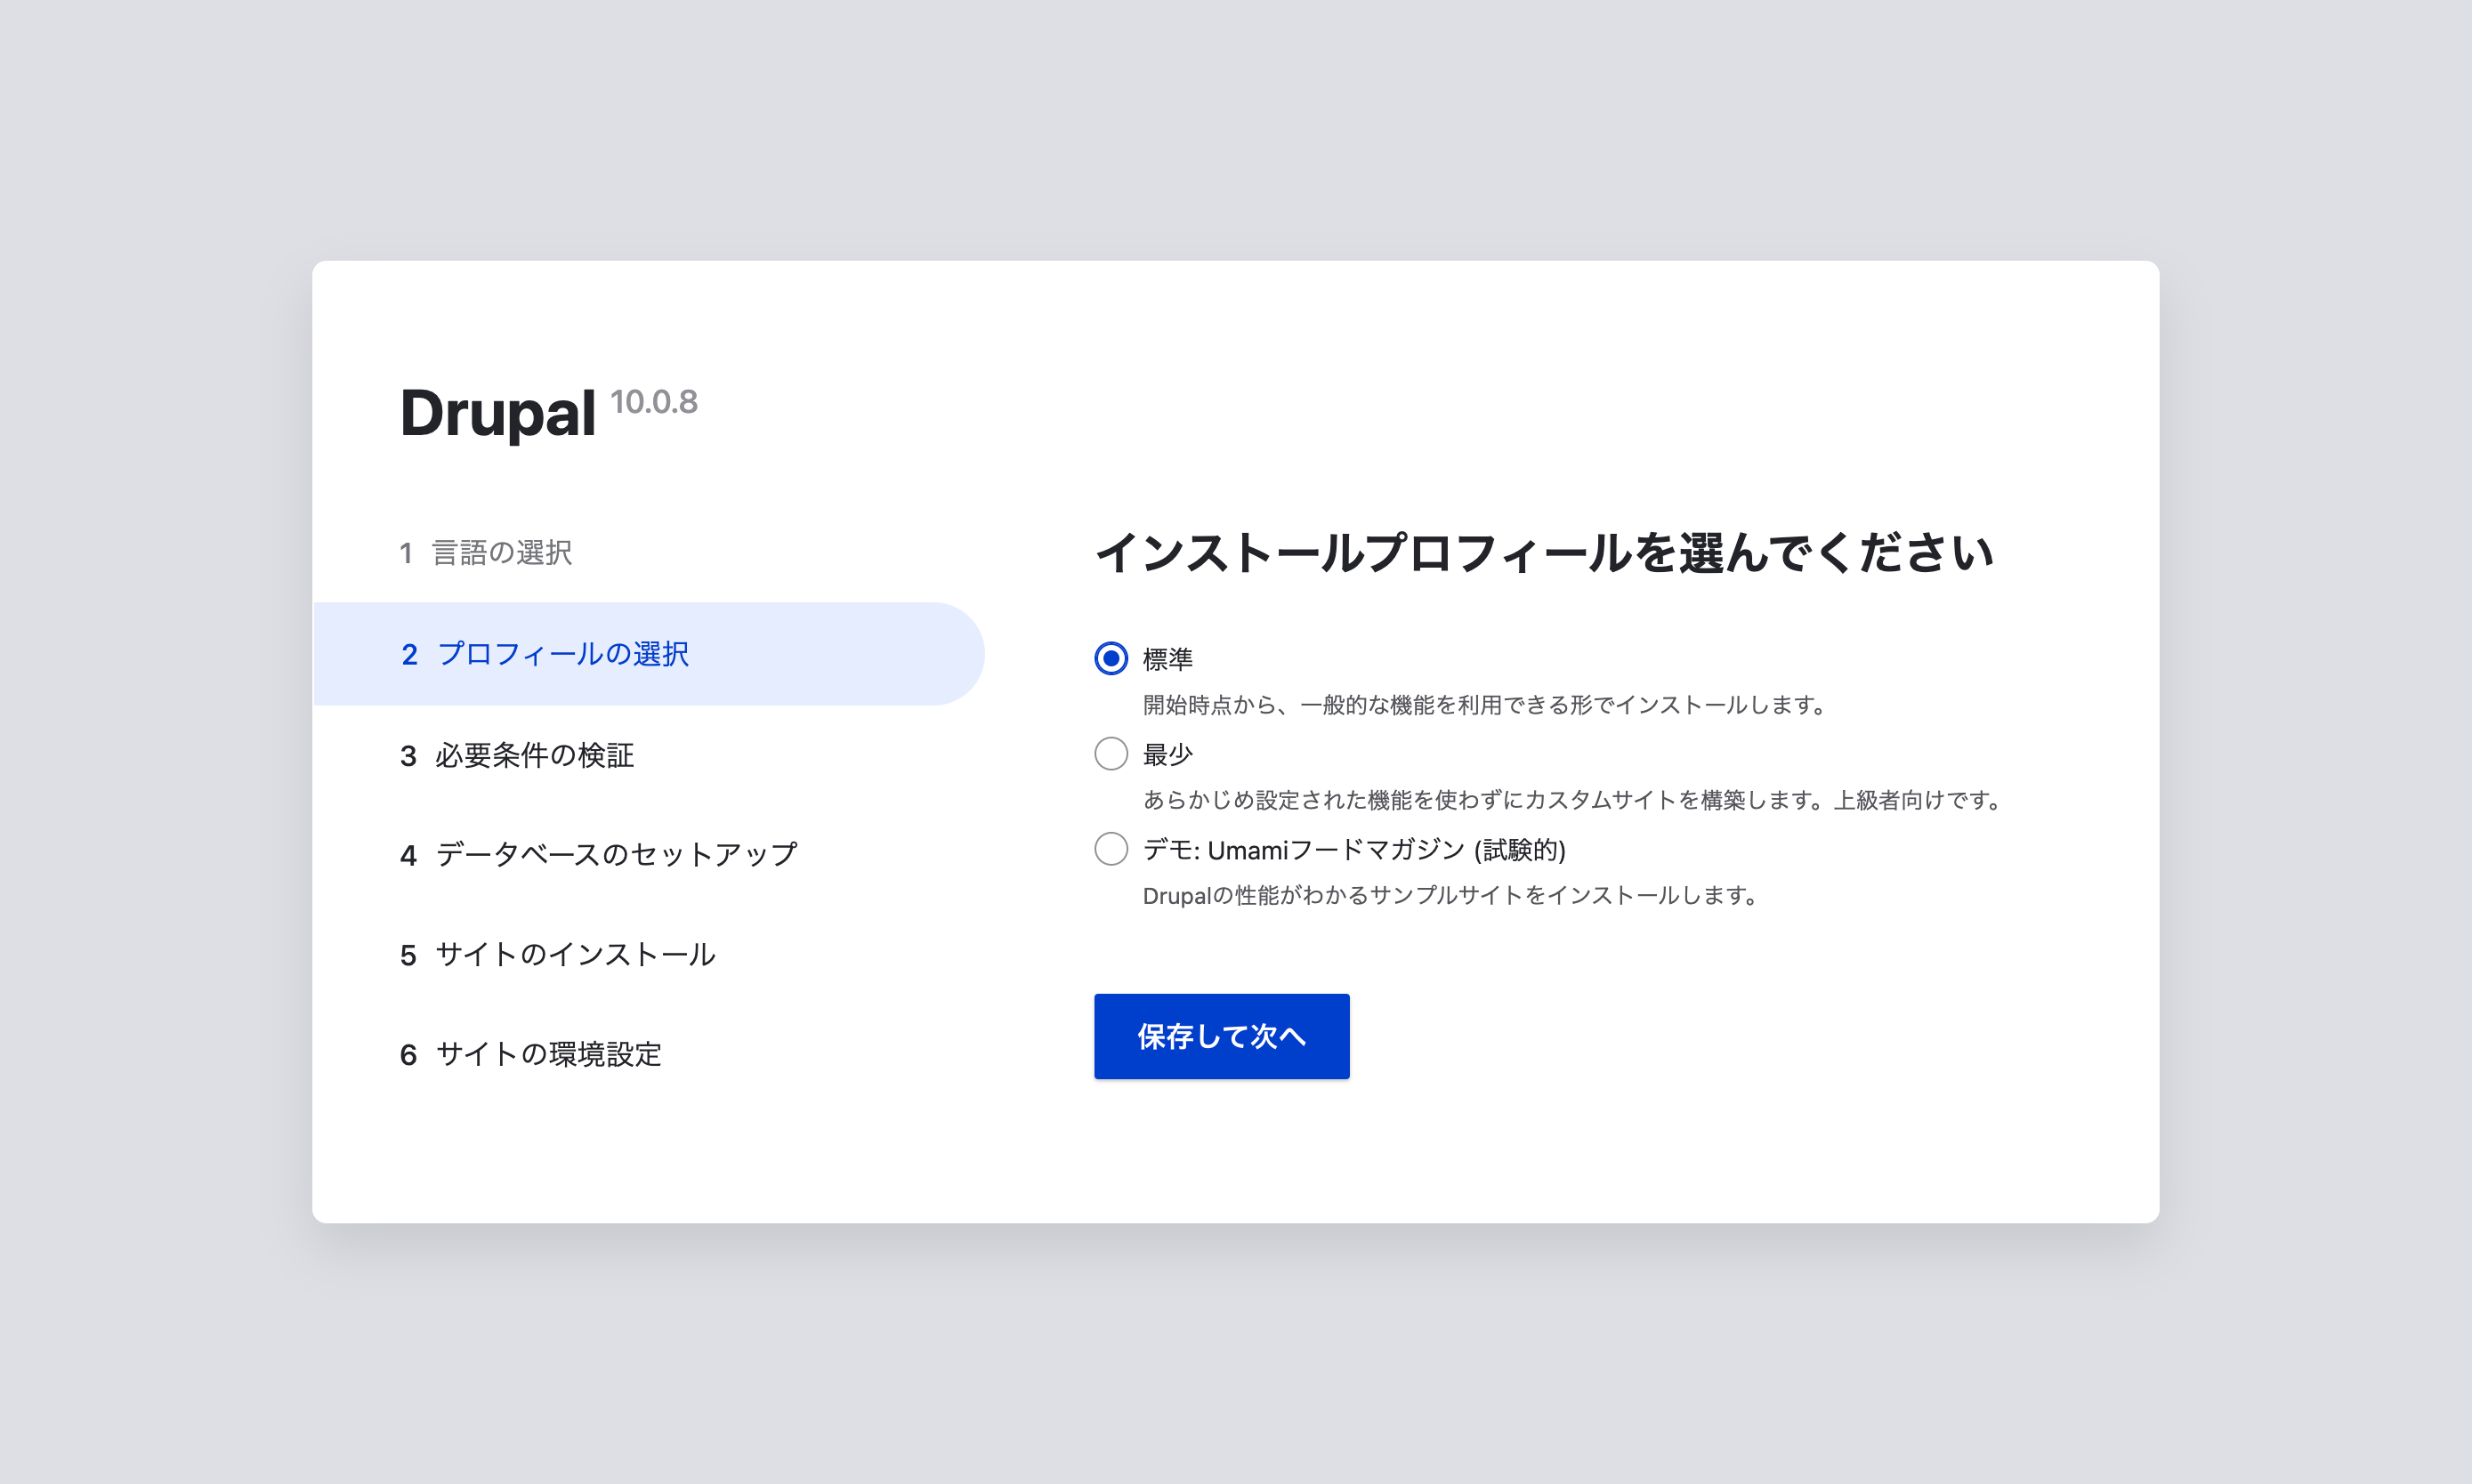Click the 最少 description beginning あらかじめ設定された
This screenshot has width=2472, height=1484.
click(1573, 800)
